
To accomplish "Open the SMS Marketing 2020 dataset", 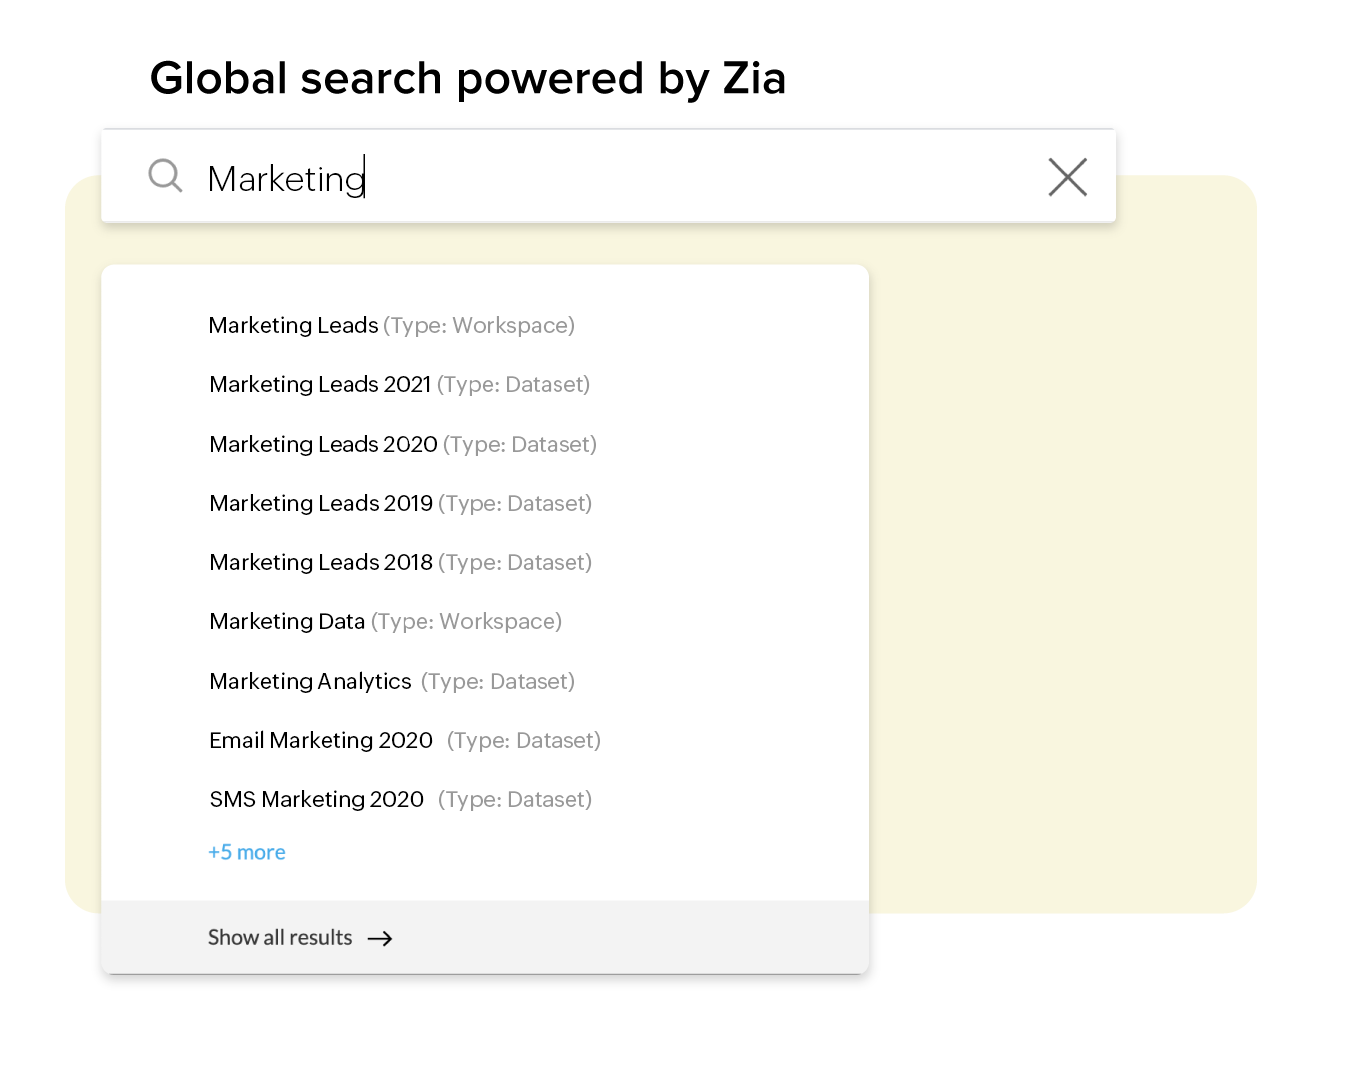I will pos(316,799).
